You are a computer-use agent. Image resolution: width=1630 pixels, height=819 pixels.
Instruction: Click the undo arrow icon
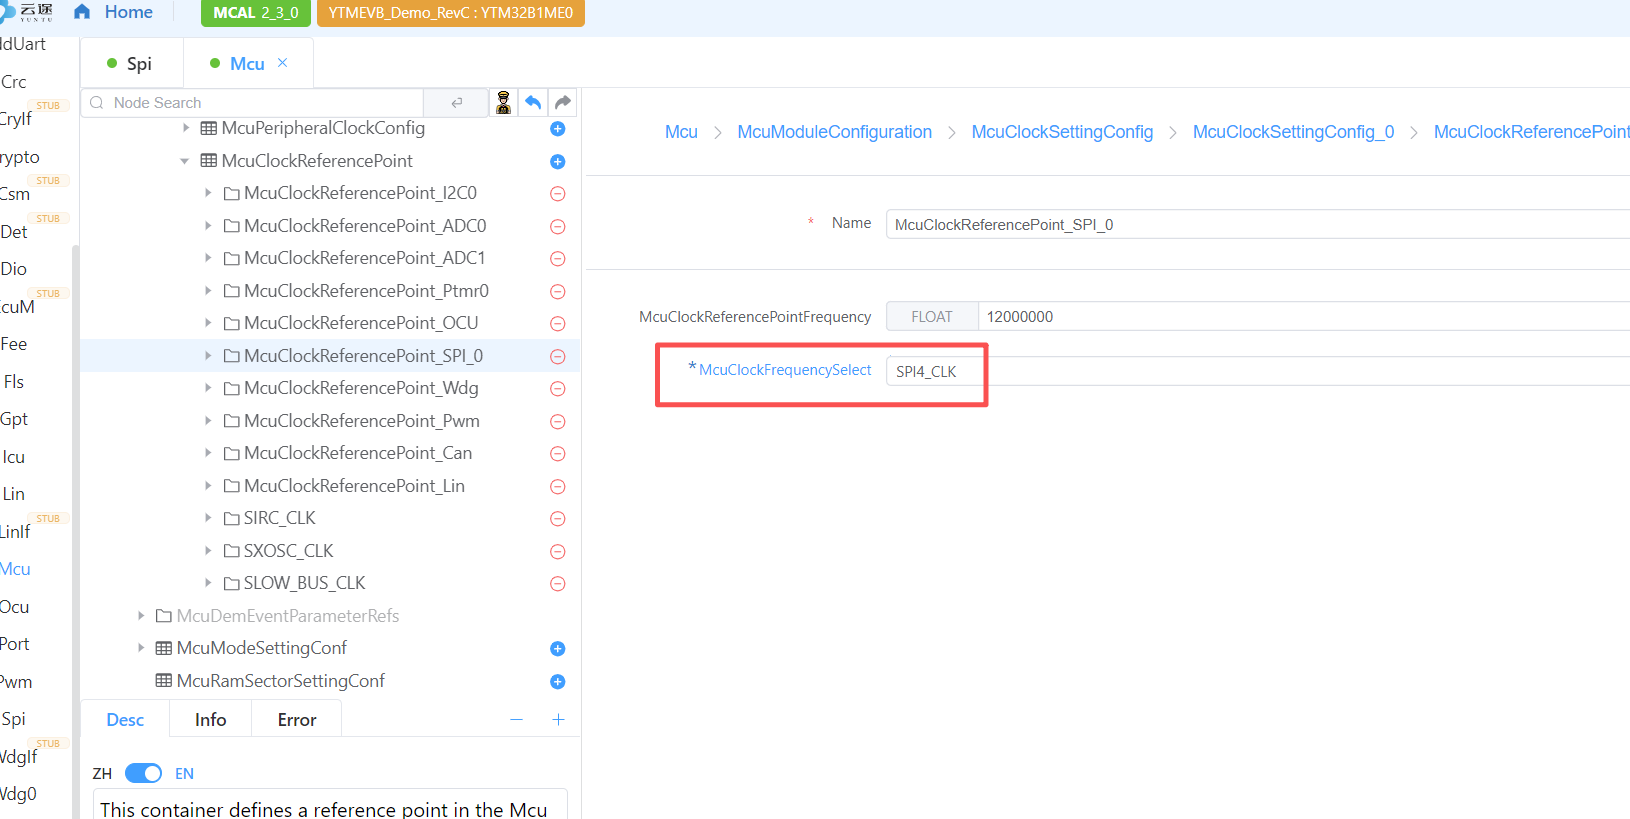pyautogui.click(x=533, y=102)
